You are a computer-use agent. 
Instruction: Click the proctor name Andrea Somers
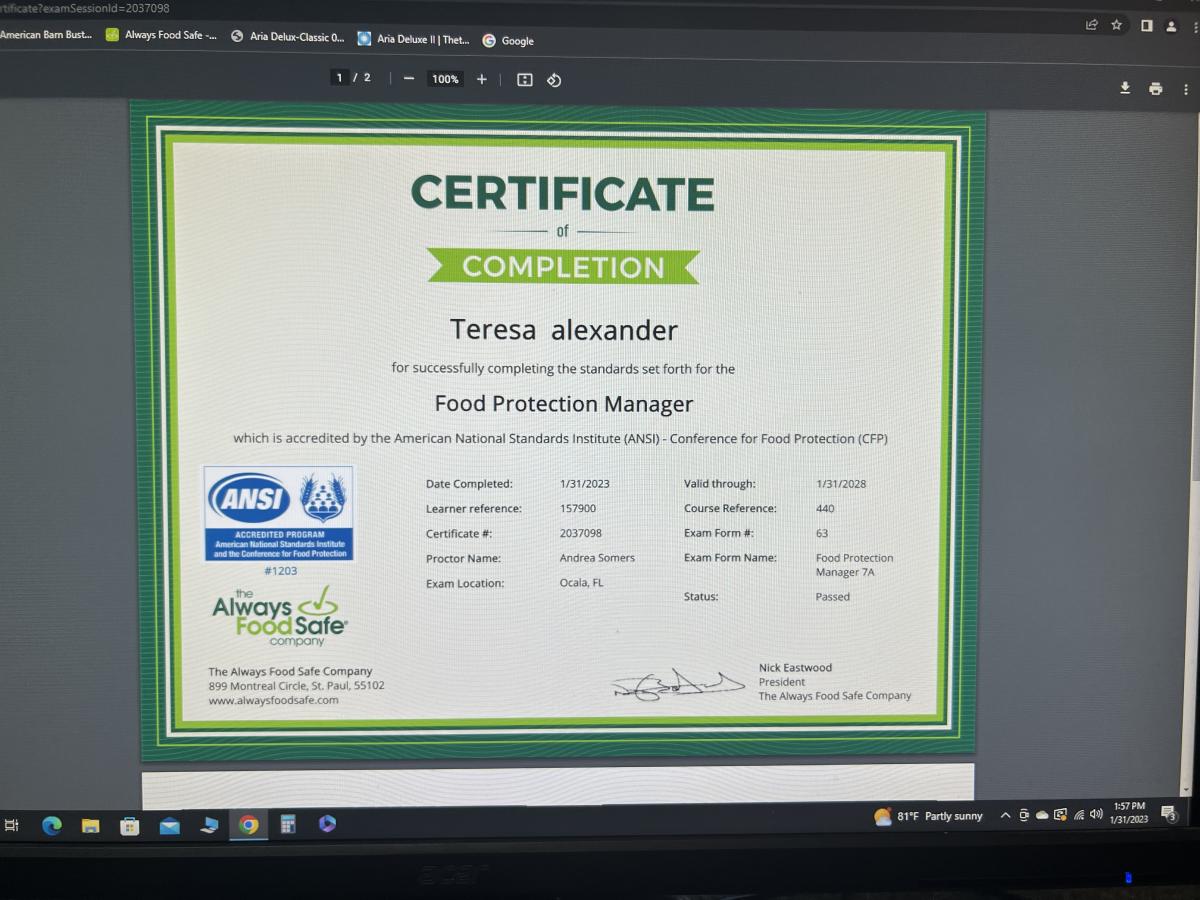click(x=597, y=558)
